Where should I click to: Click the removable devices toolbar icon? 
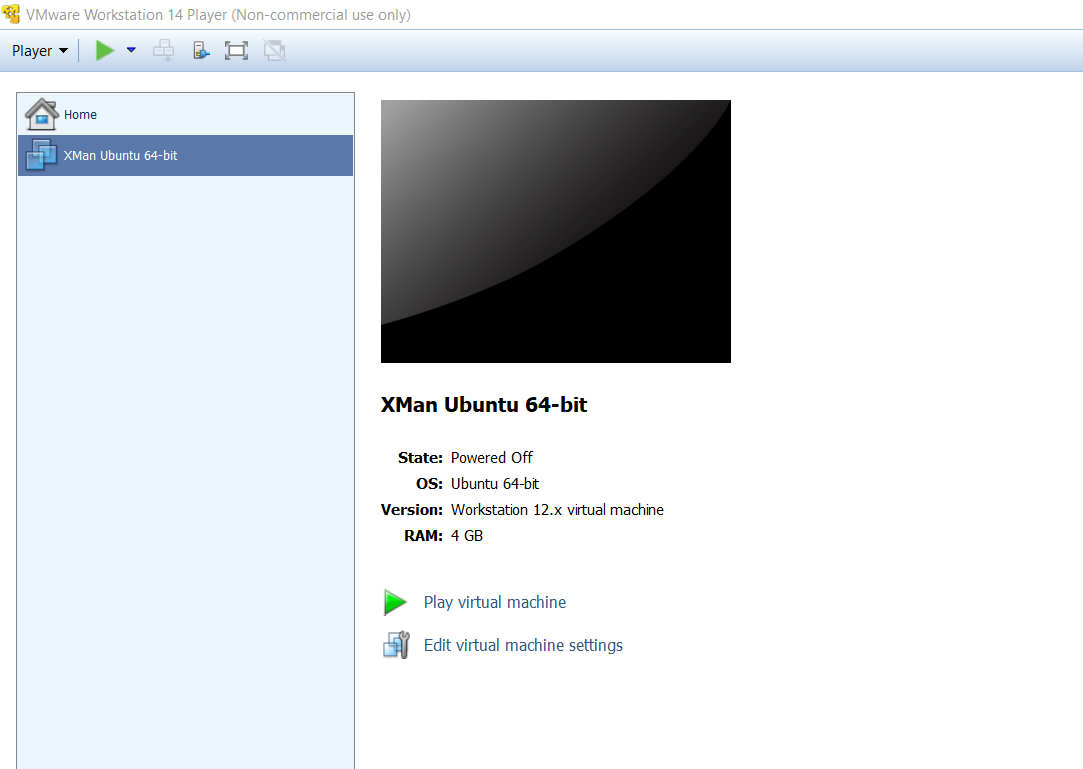(200, 50)
